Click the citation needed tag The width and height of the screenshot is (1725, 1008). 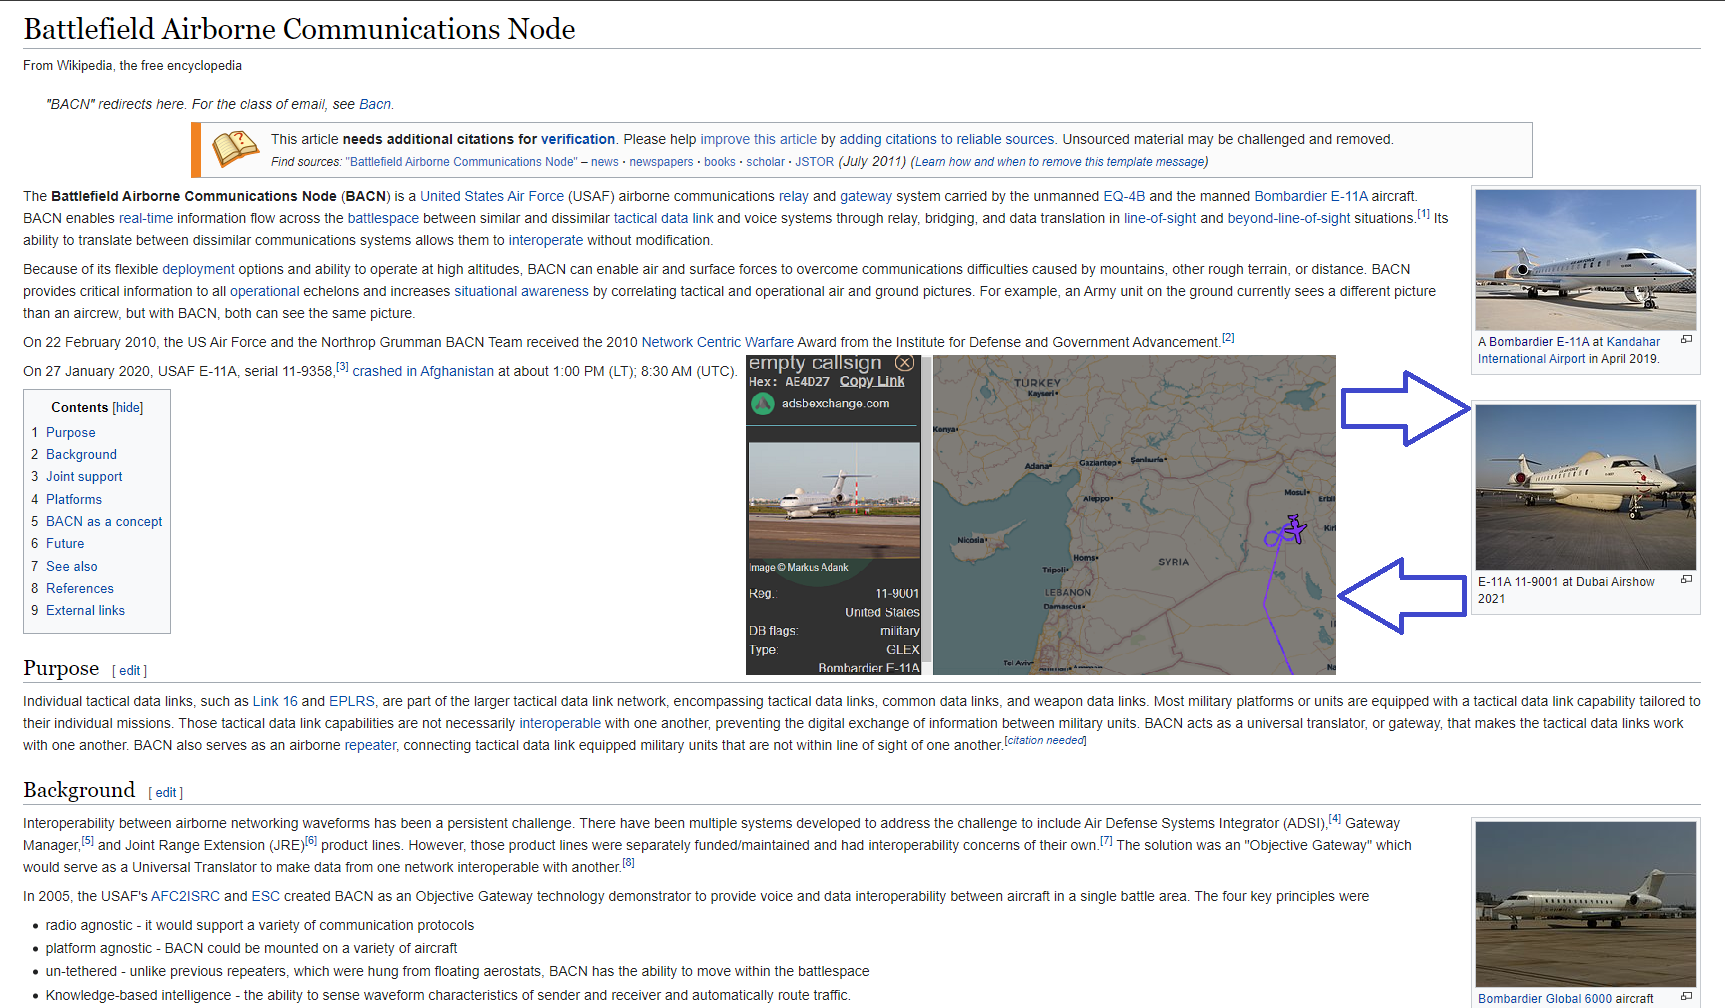1045,741
